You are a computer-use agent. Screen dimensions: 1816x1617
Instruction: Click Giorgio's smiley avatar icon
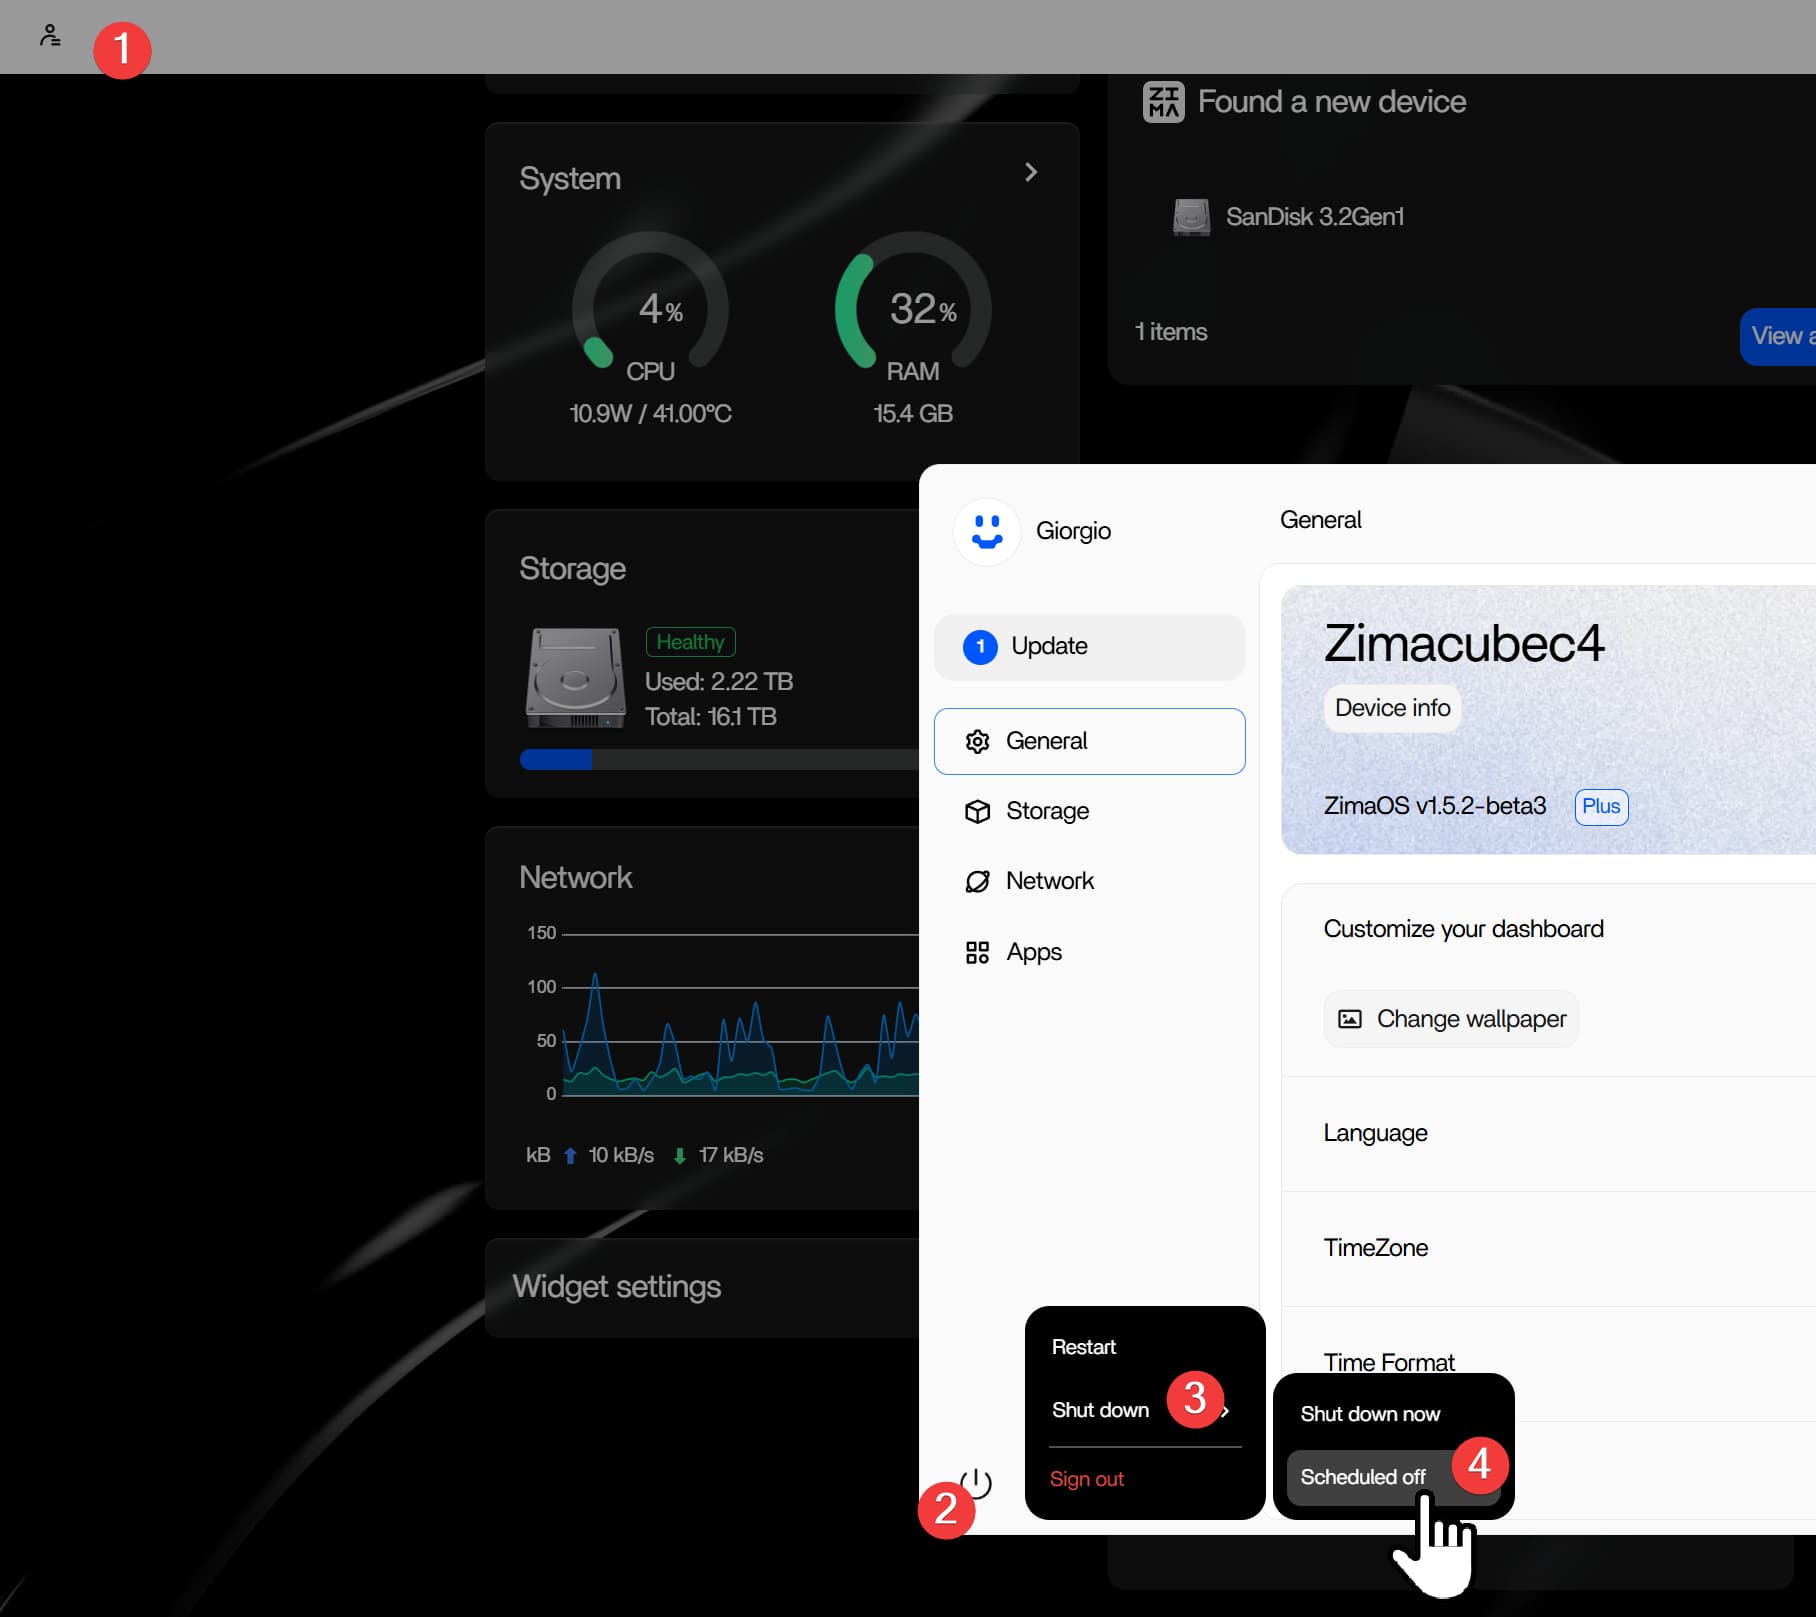pyautogui.click(x=986, y=531)
